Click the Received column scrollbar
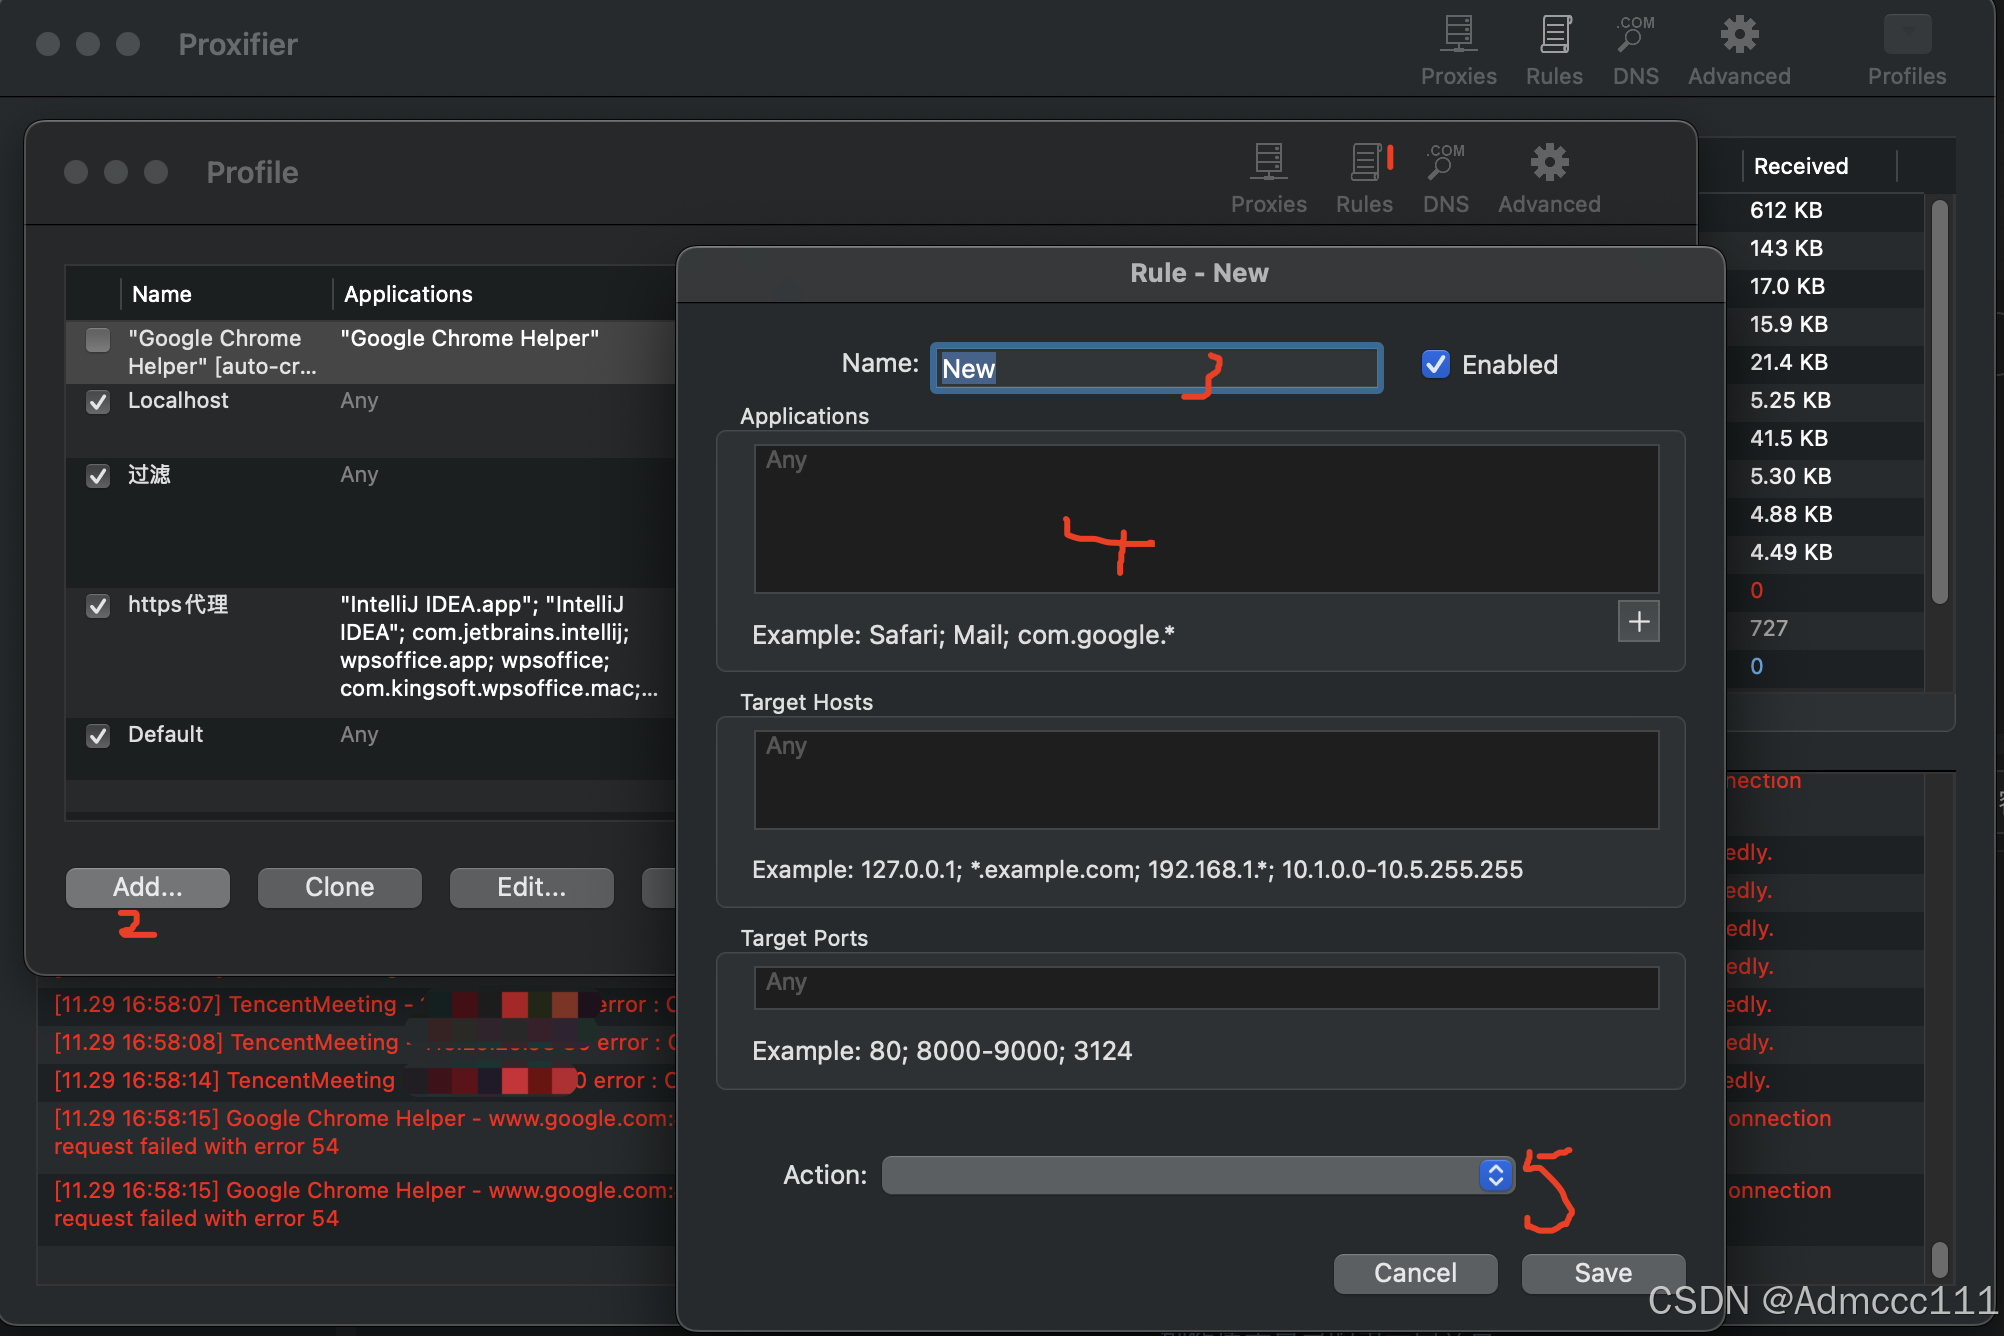Screen dimensions: 2004x1336 tap(1939, 400)
